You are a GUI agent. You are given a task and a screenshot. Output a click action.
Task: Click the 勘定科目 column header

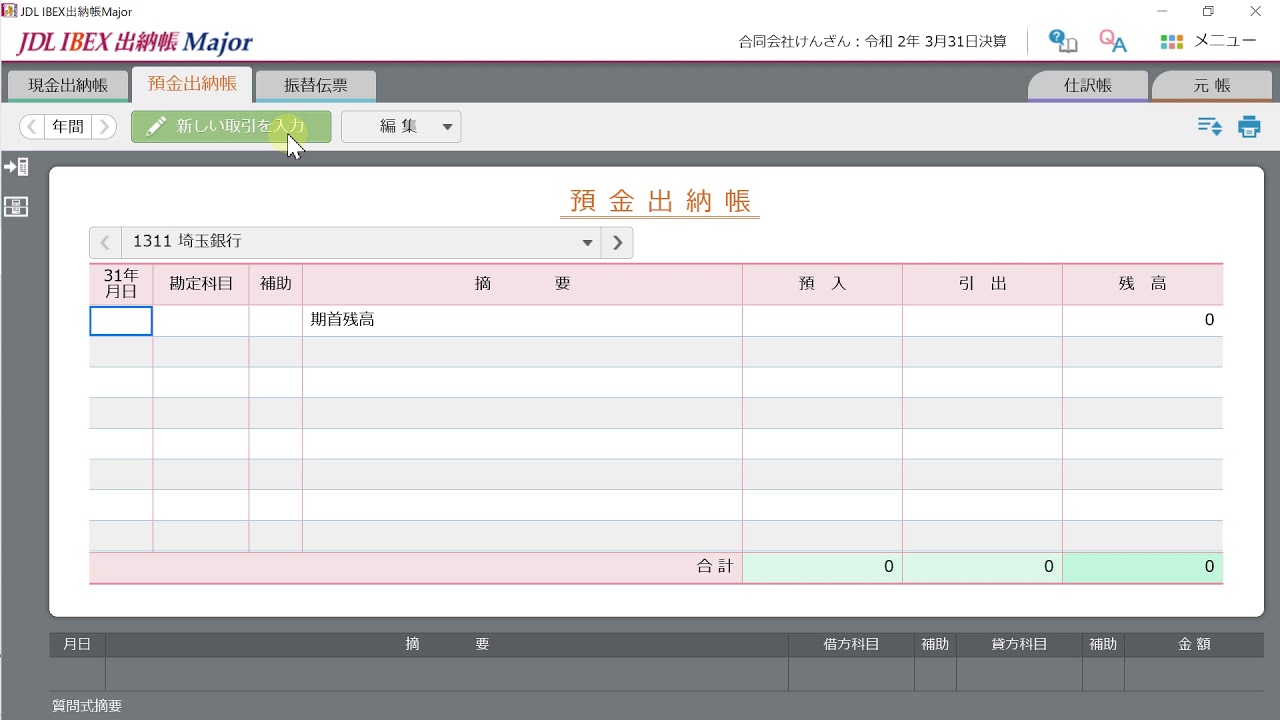[201, 284]
